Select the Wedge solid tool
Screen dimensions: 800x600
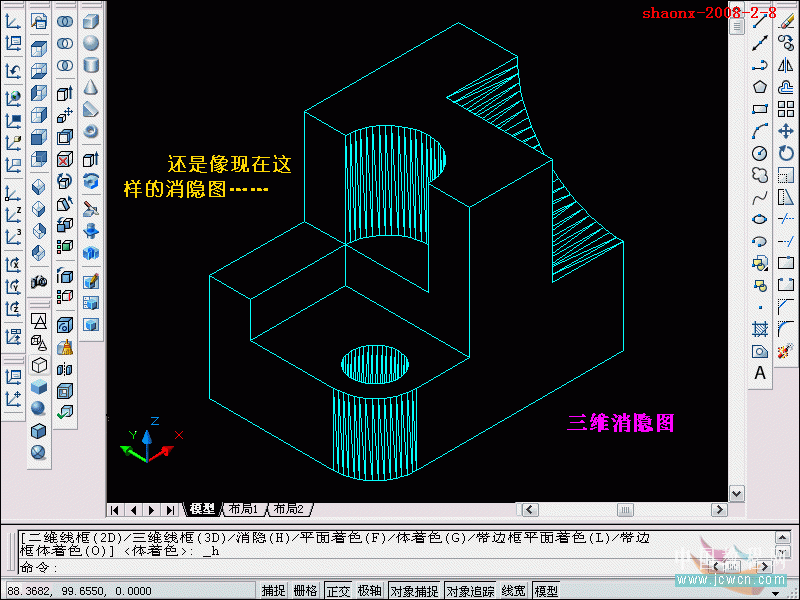point(91,109)
